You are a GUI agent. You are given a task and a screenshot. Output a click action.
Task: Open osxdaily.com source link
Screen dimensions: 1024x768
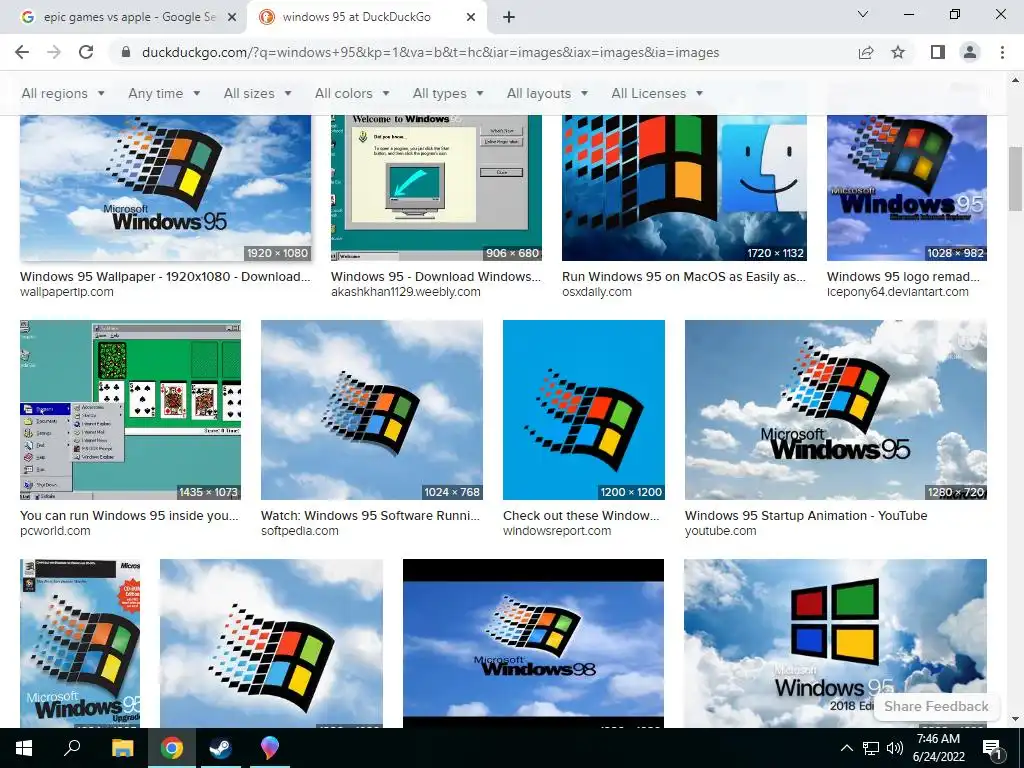pyautogui.click(x=597, y=292)
